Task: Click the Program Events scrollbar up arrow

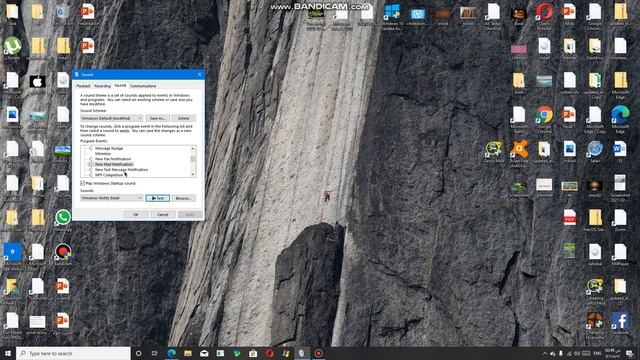Action: click(x=193, y=149)
